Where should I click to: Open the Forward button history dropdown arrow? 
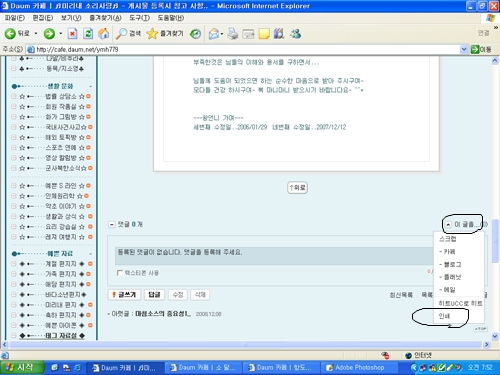(60, 33)
